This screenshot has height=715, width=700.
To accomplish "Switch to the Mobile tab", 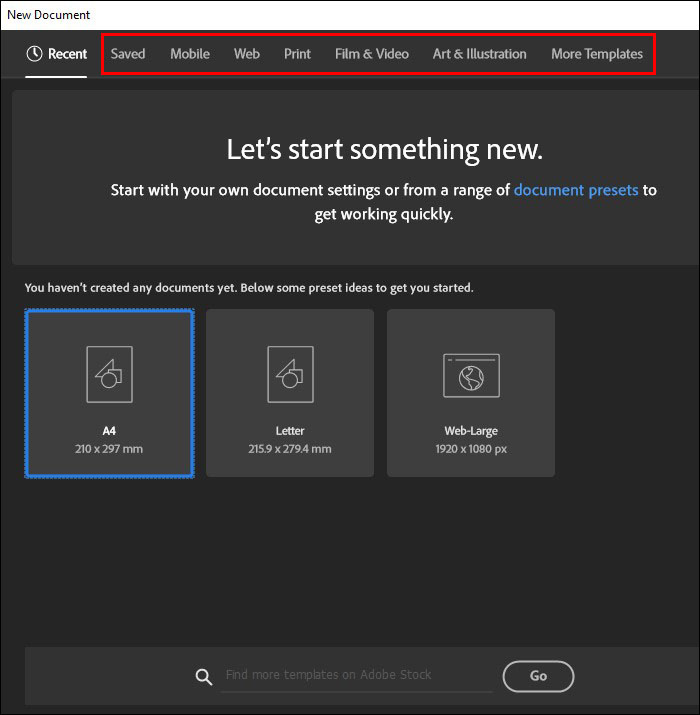I will click(190, 54).
